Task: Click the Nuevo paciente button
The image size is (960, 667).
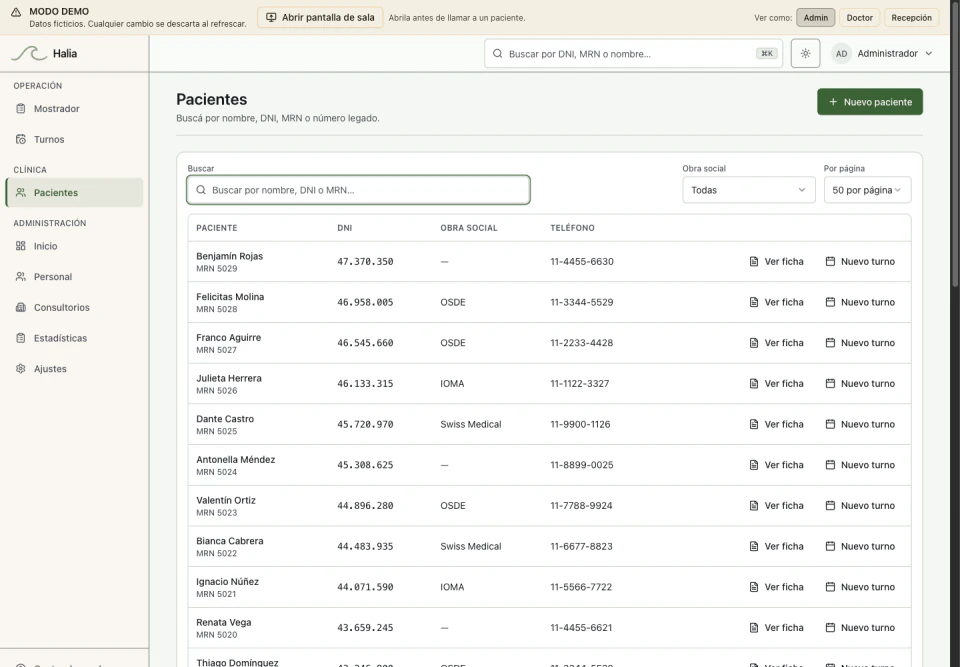Action: 869,102
